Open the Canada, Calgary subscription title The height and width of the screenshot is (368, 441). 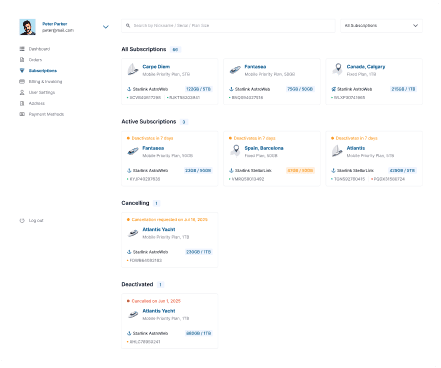[x=366, y=67]
